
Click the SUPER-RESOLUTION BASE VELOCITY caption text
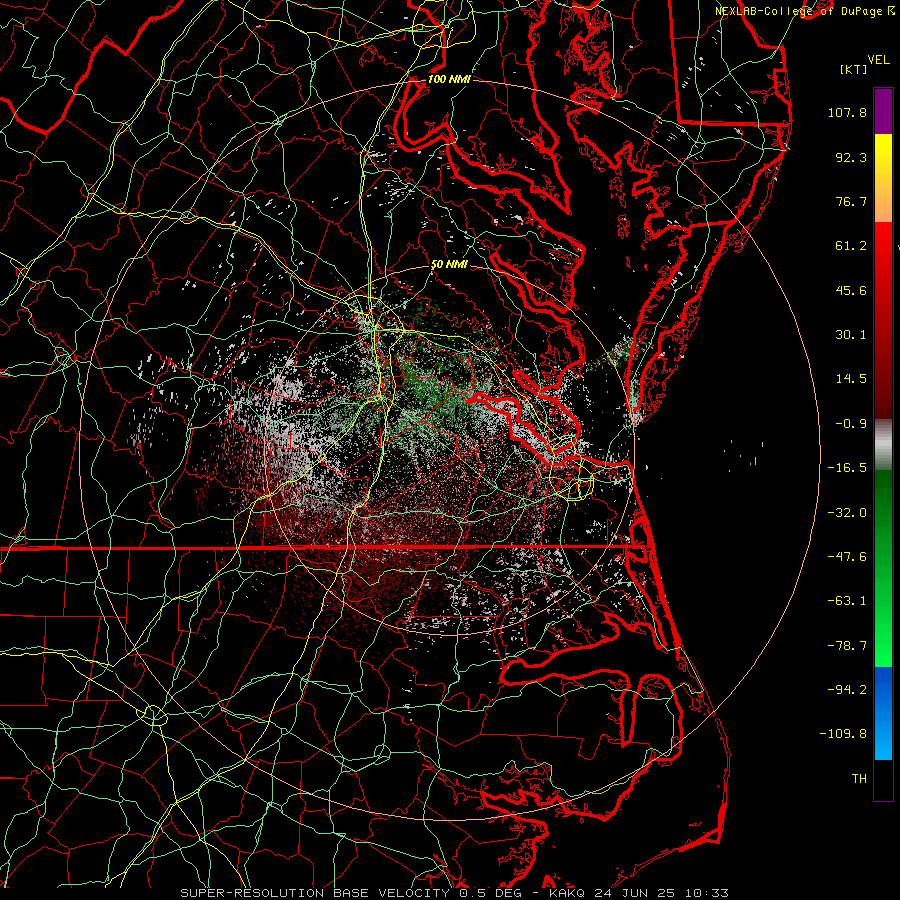tap(316, 893)
